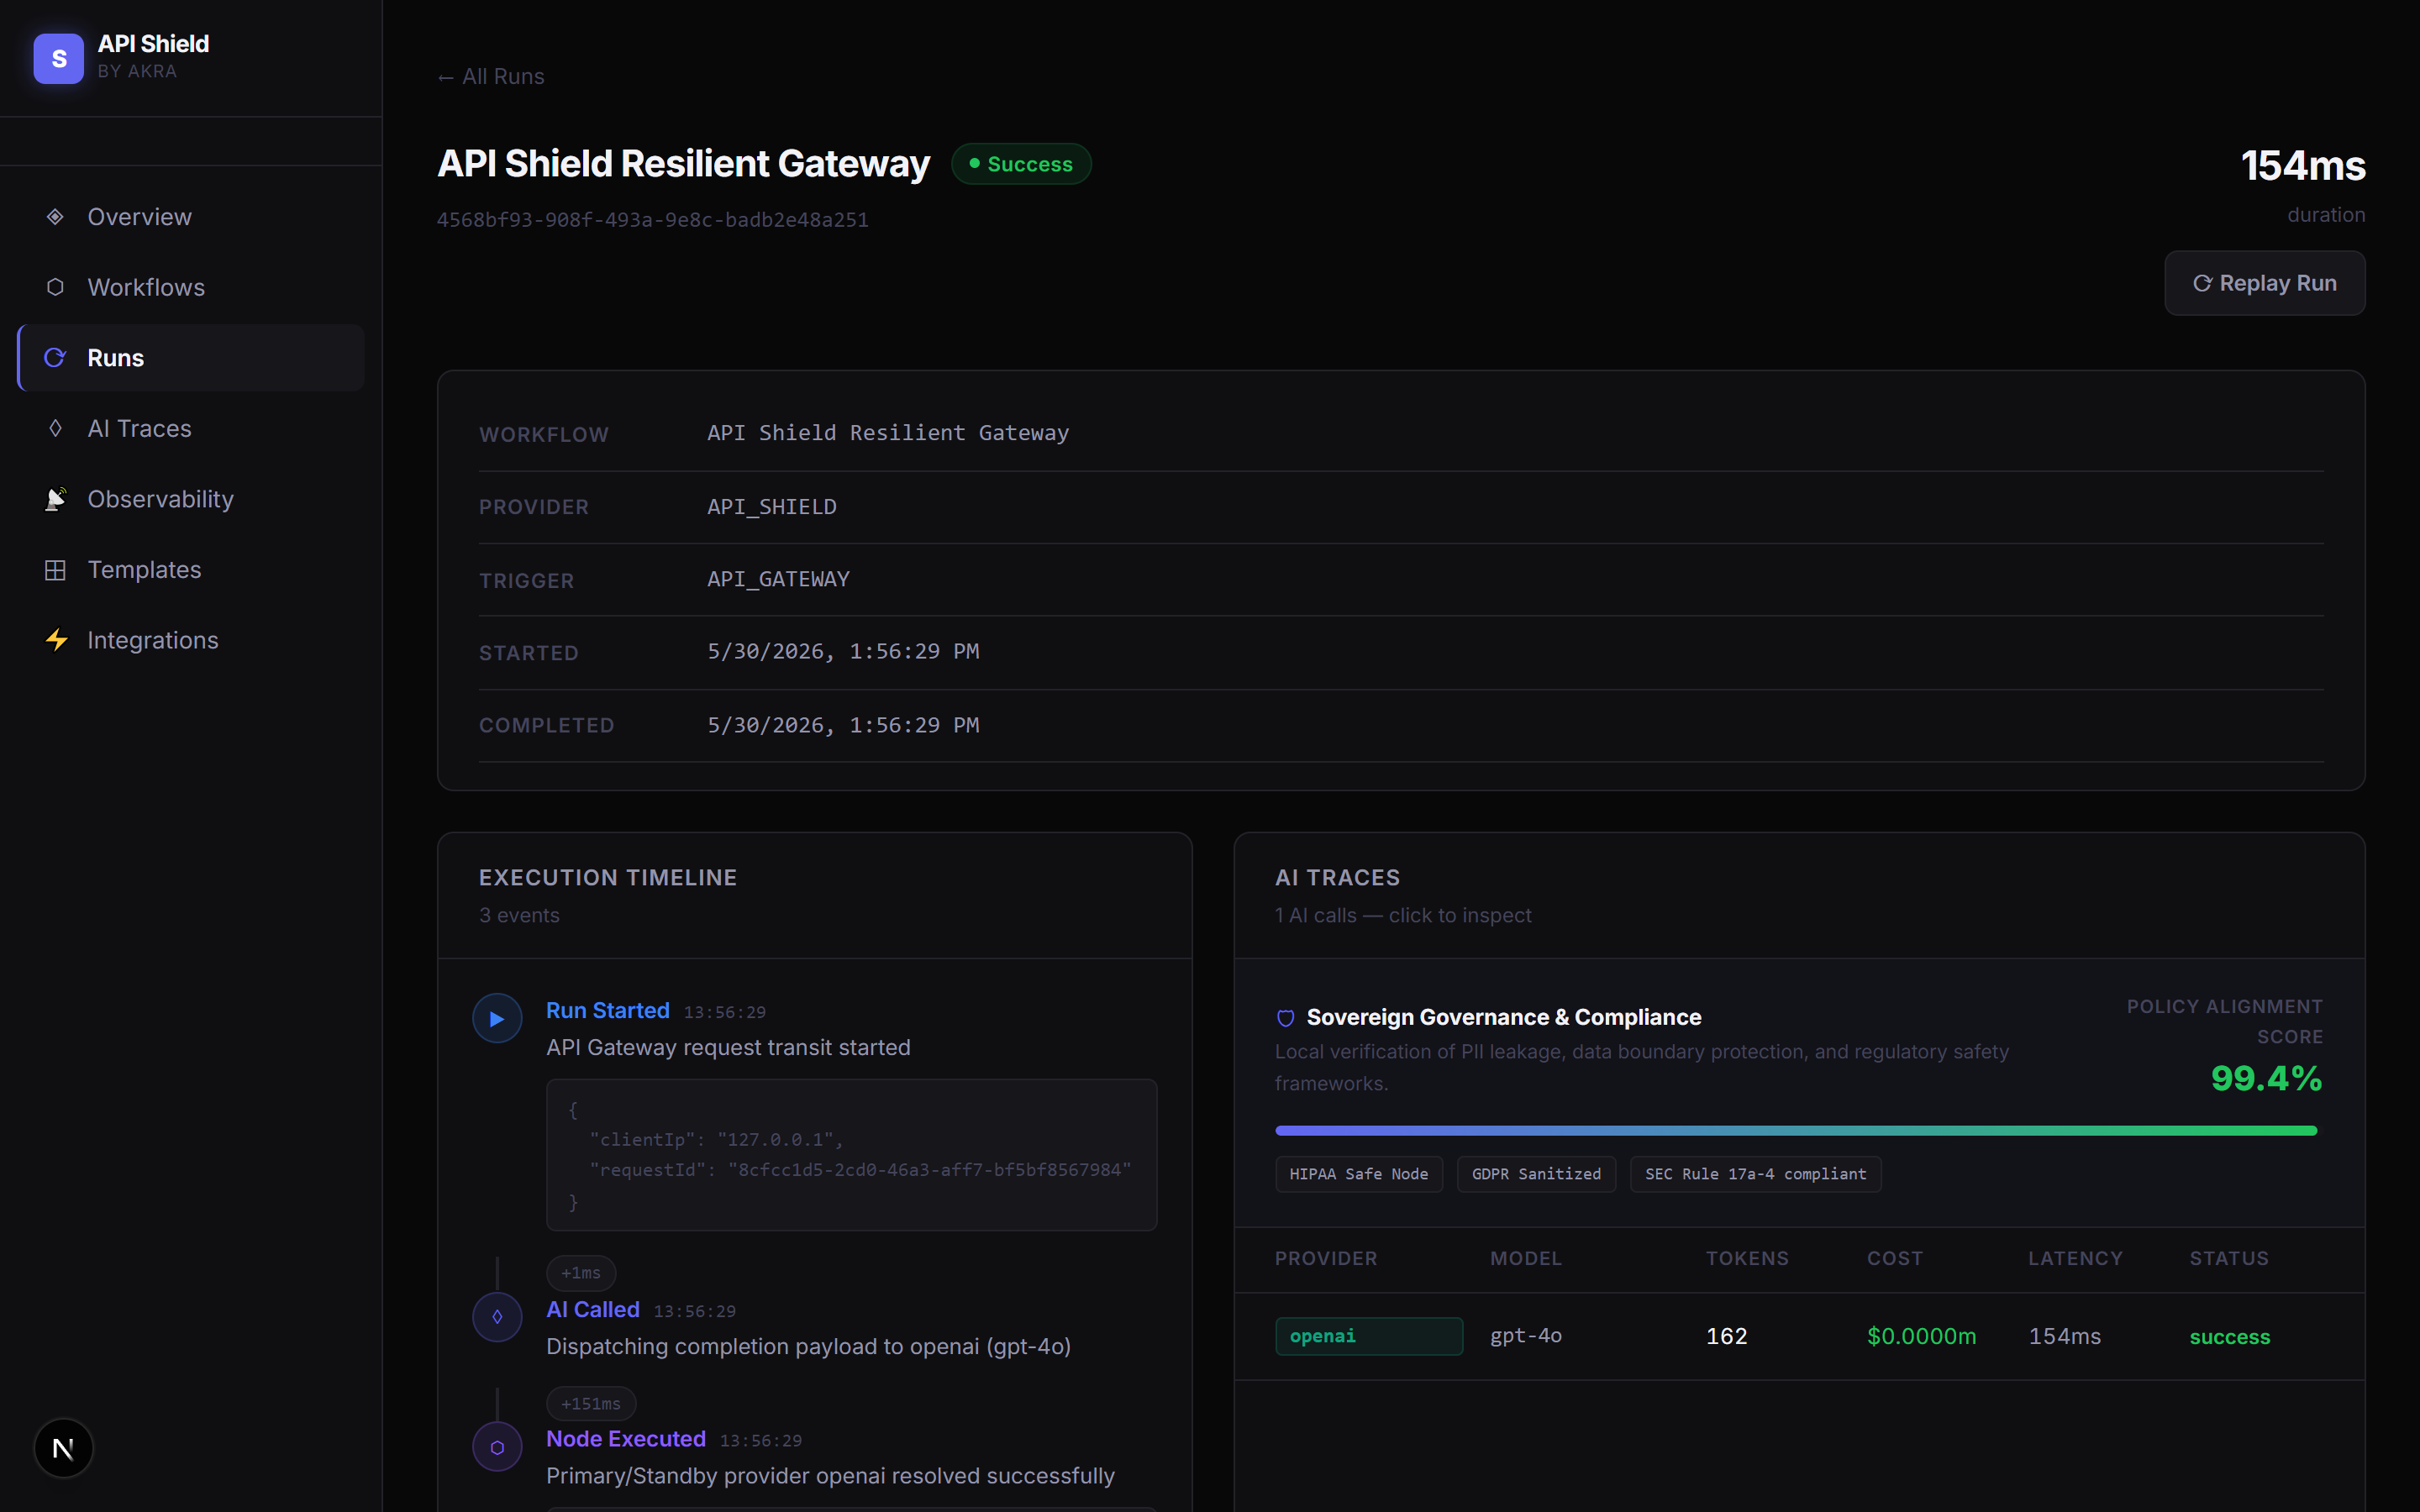Click the +1ms delay chip
The image size is (2420, 1512).
point(581,1273)
